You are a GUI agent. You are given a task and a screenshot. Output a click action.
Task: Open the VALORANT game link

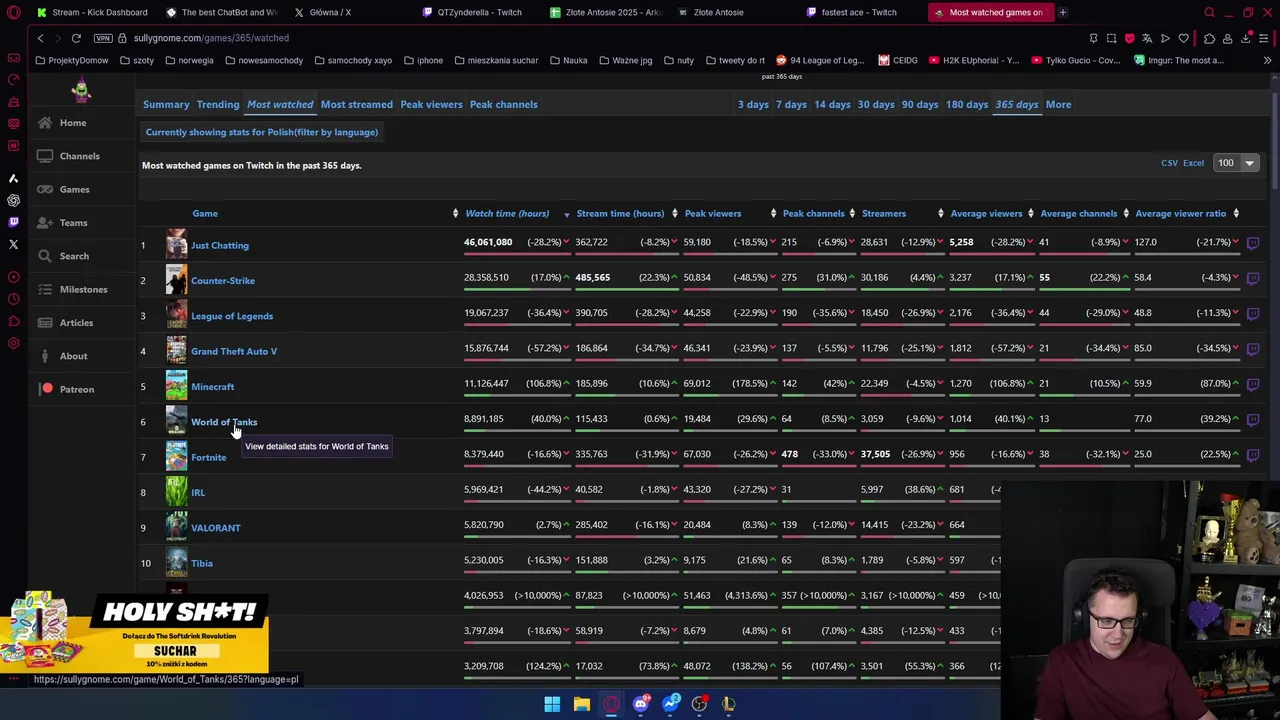(216, 528)
